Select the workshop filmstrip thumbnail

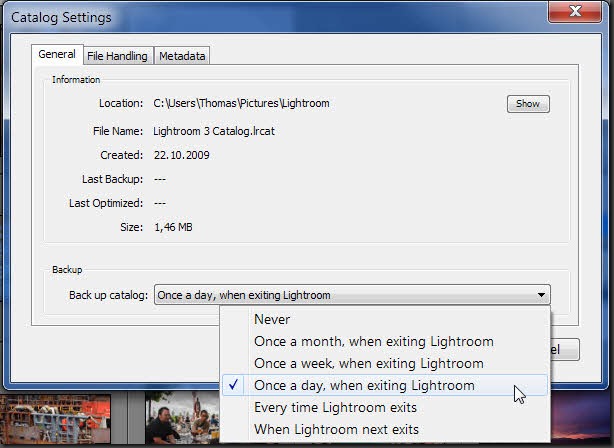[x=55, y=419]
